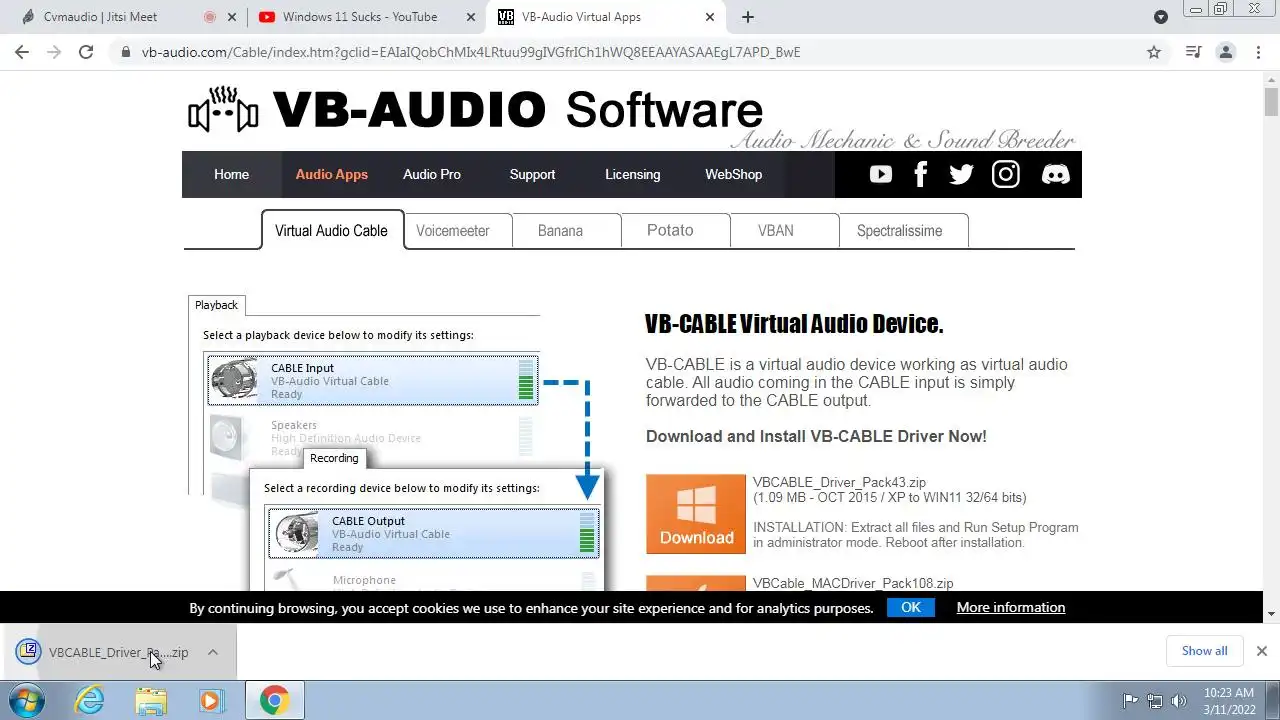Screen dimensions: 1280x720
Task: Close the downloads bar
Action: pyautogui.click(x=1262, y=651)
